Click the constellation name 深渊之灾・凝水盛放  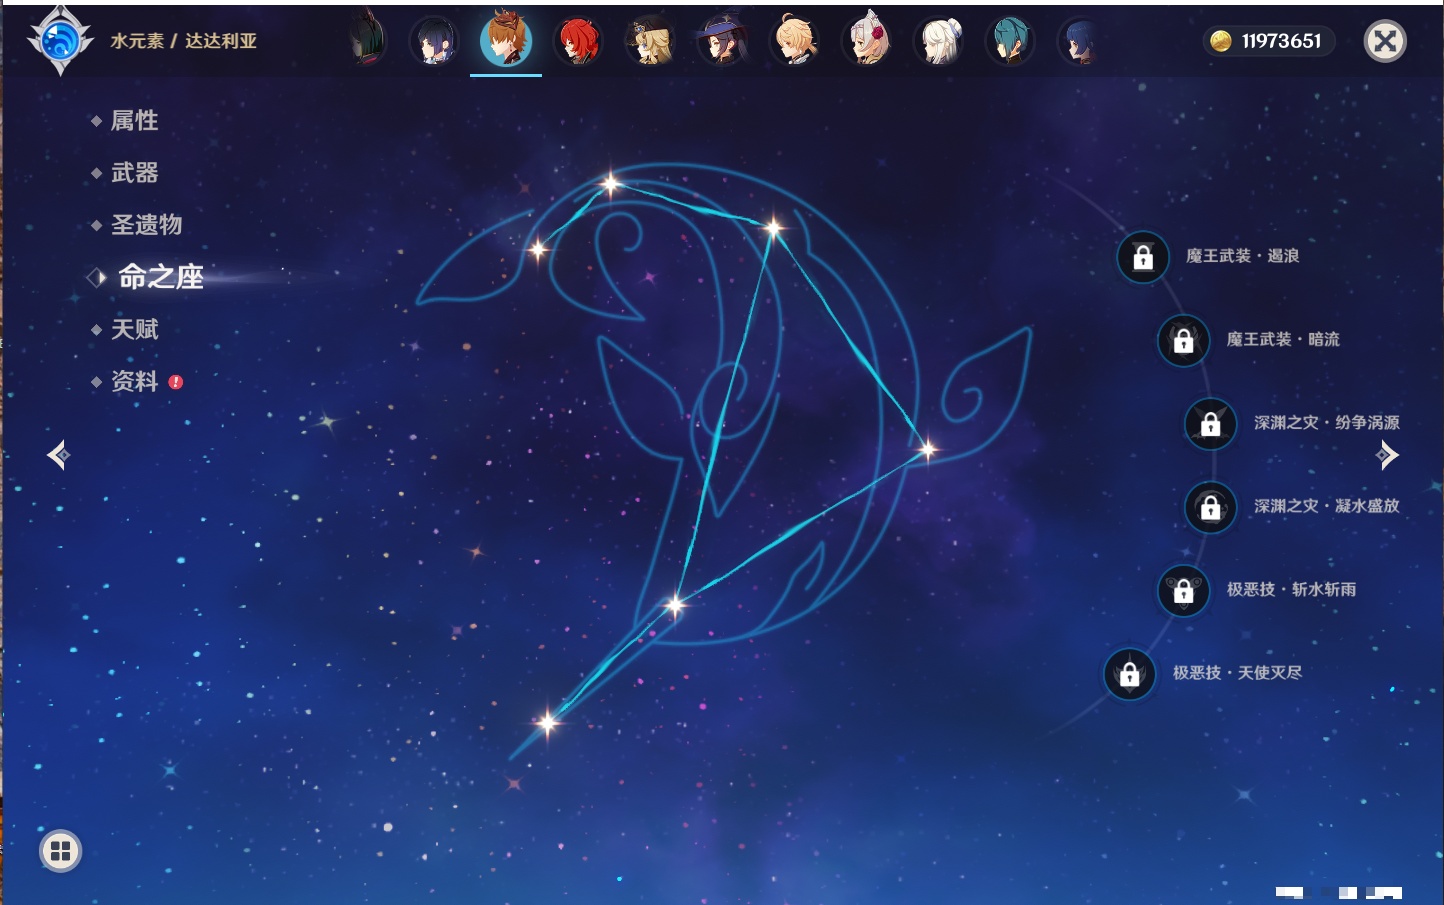point(1327,506)
